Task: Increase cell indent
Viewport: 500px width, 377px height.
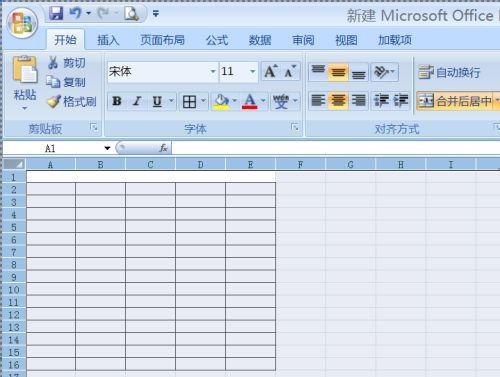Action: point(400,101)
